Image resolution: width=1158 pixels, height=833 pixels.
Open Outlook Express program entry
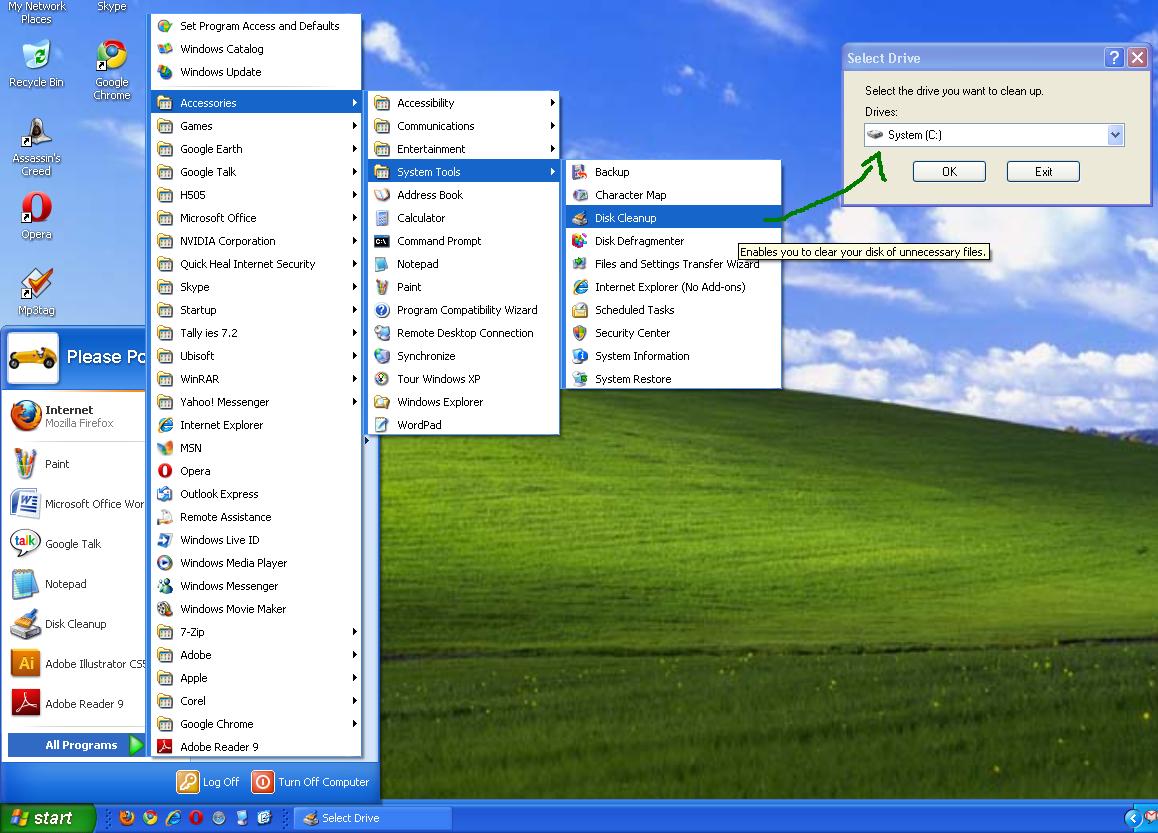[256, 493]
